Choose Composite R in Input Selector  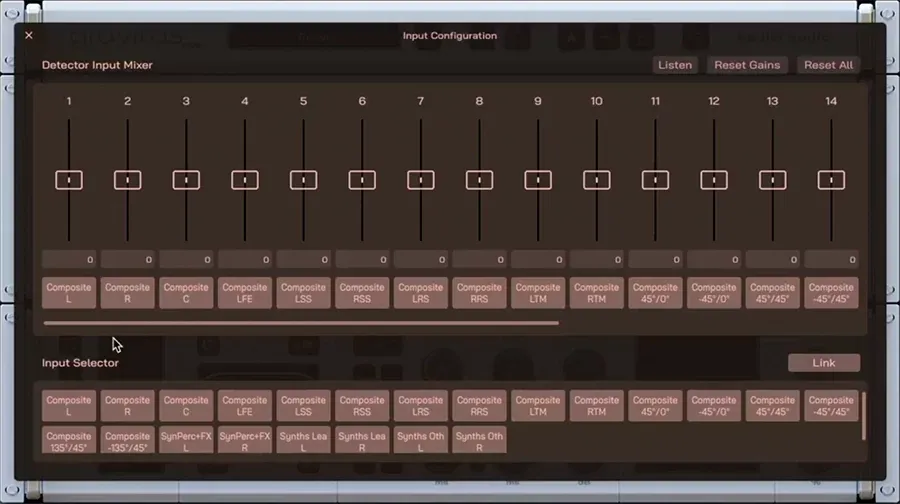[x=127, y=406]
